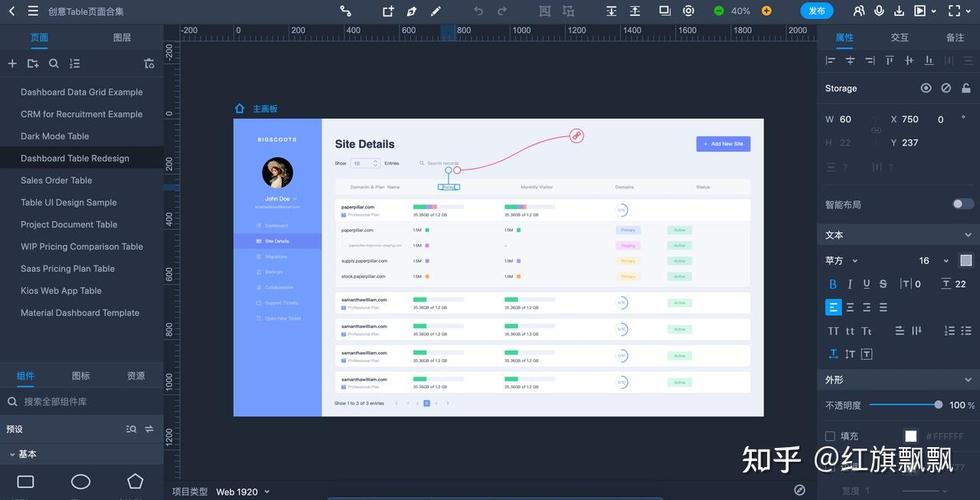Search pages with magnifier icon
This screenshot has width=980, height=500.
[54, 64]
